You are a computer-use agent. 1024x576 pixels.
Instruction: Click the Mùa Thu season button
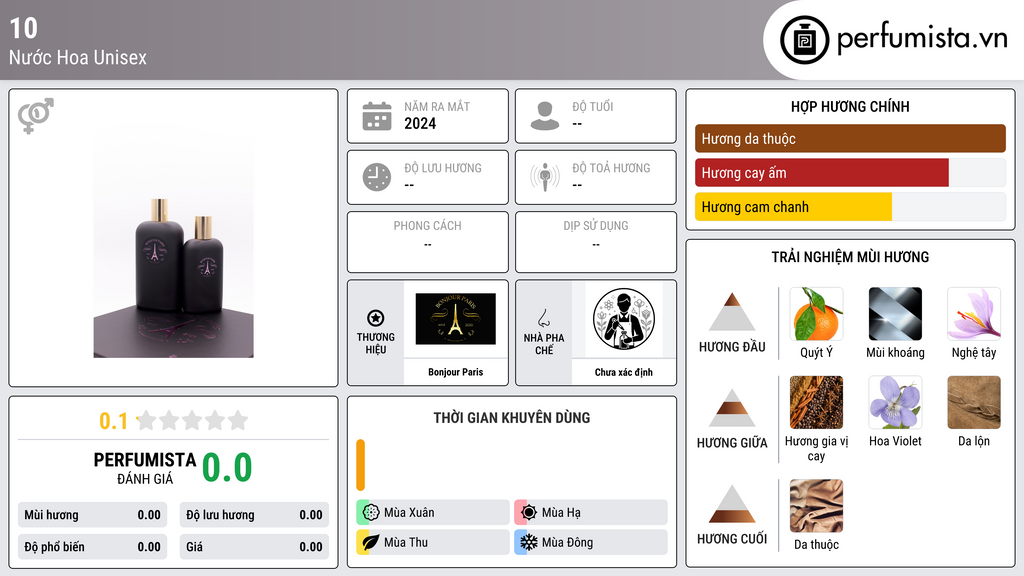click(x=433, y=542)
